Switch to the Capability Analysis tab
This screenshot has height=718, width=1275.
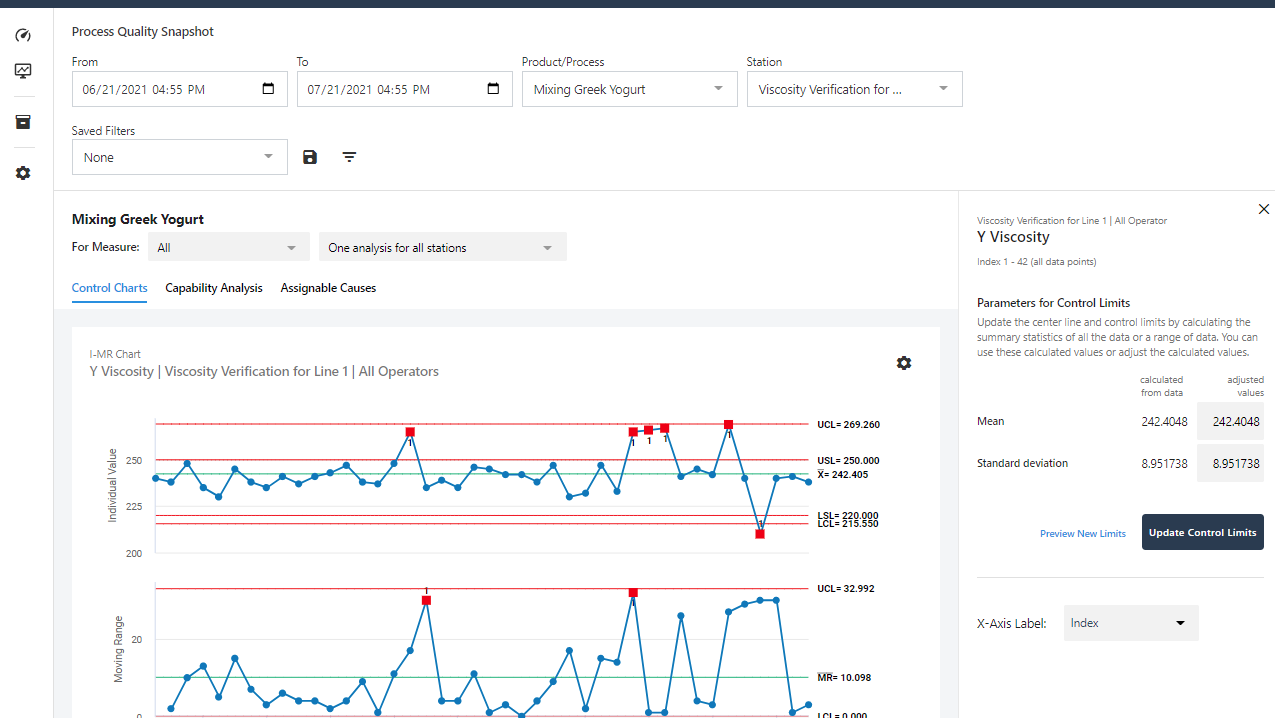click(x=213, y=288)
